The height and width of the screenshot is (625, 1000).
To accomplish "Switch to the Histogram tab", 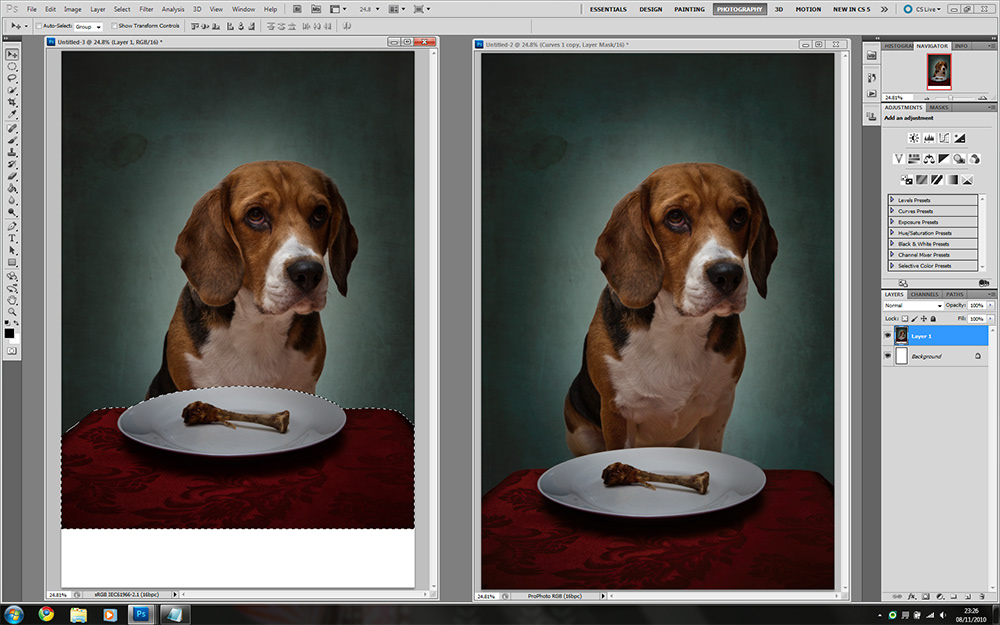I will (x=898, y=46).
